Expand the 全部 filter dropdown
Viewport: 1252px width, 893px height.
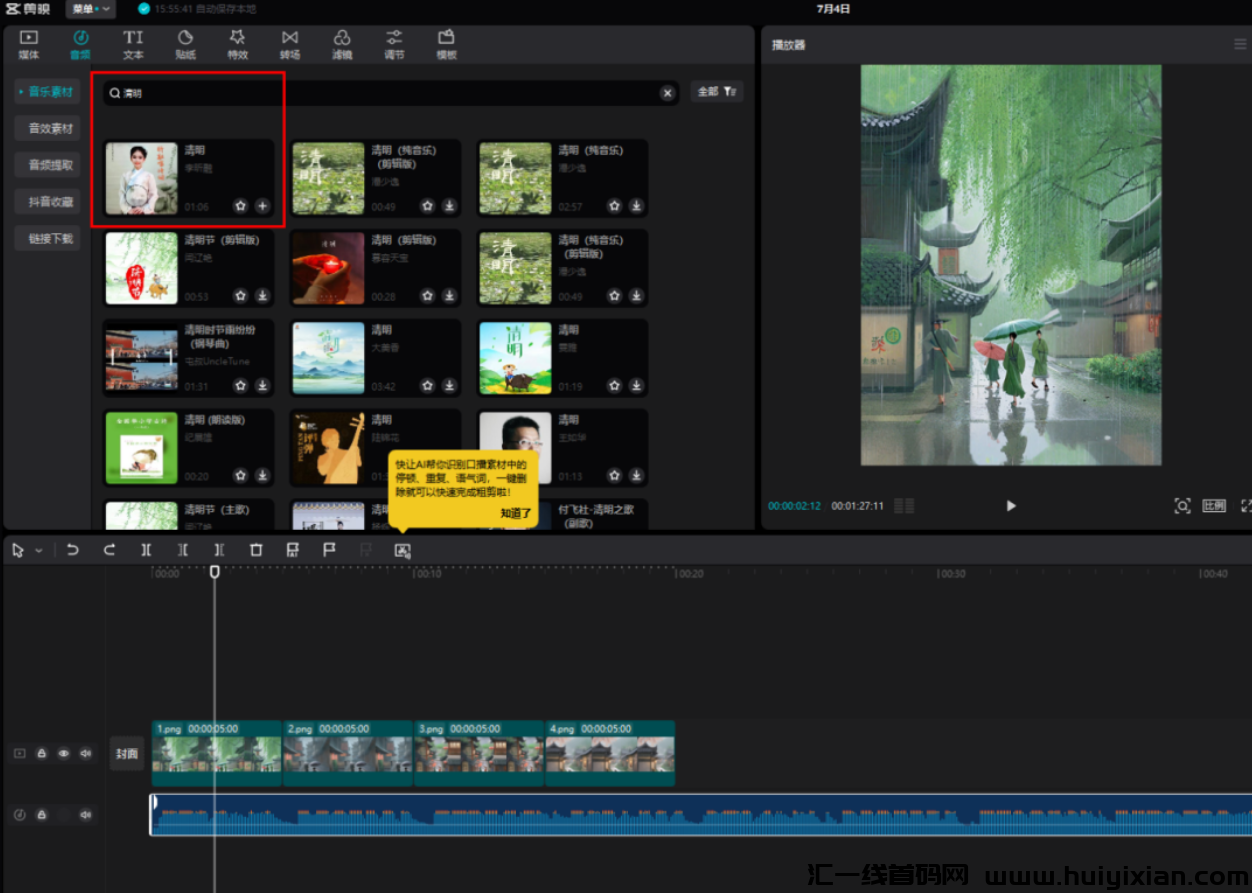pos(717,92)
